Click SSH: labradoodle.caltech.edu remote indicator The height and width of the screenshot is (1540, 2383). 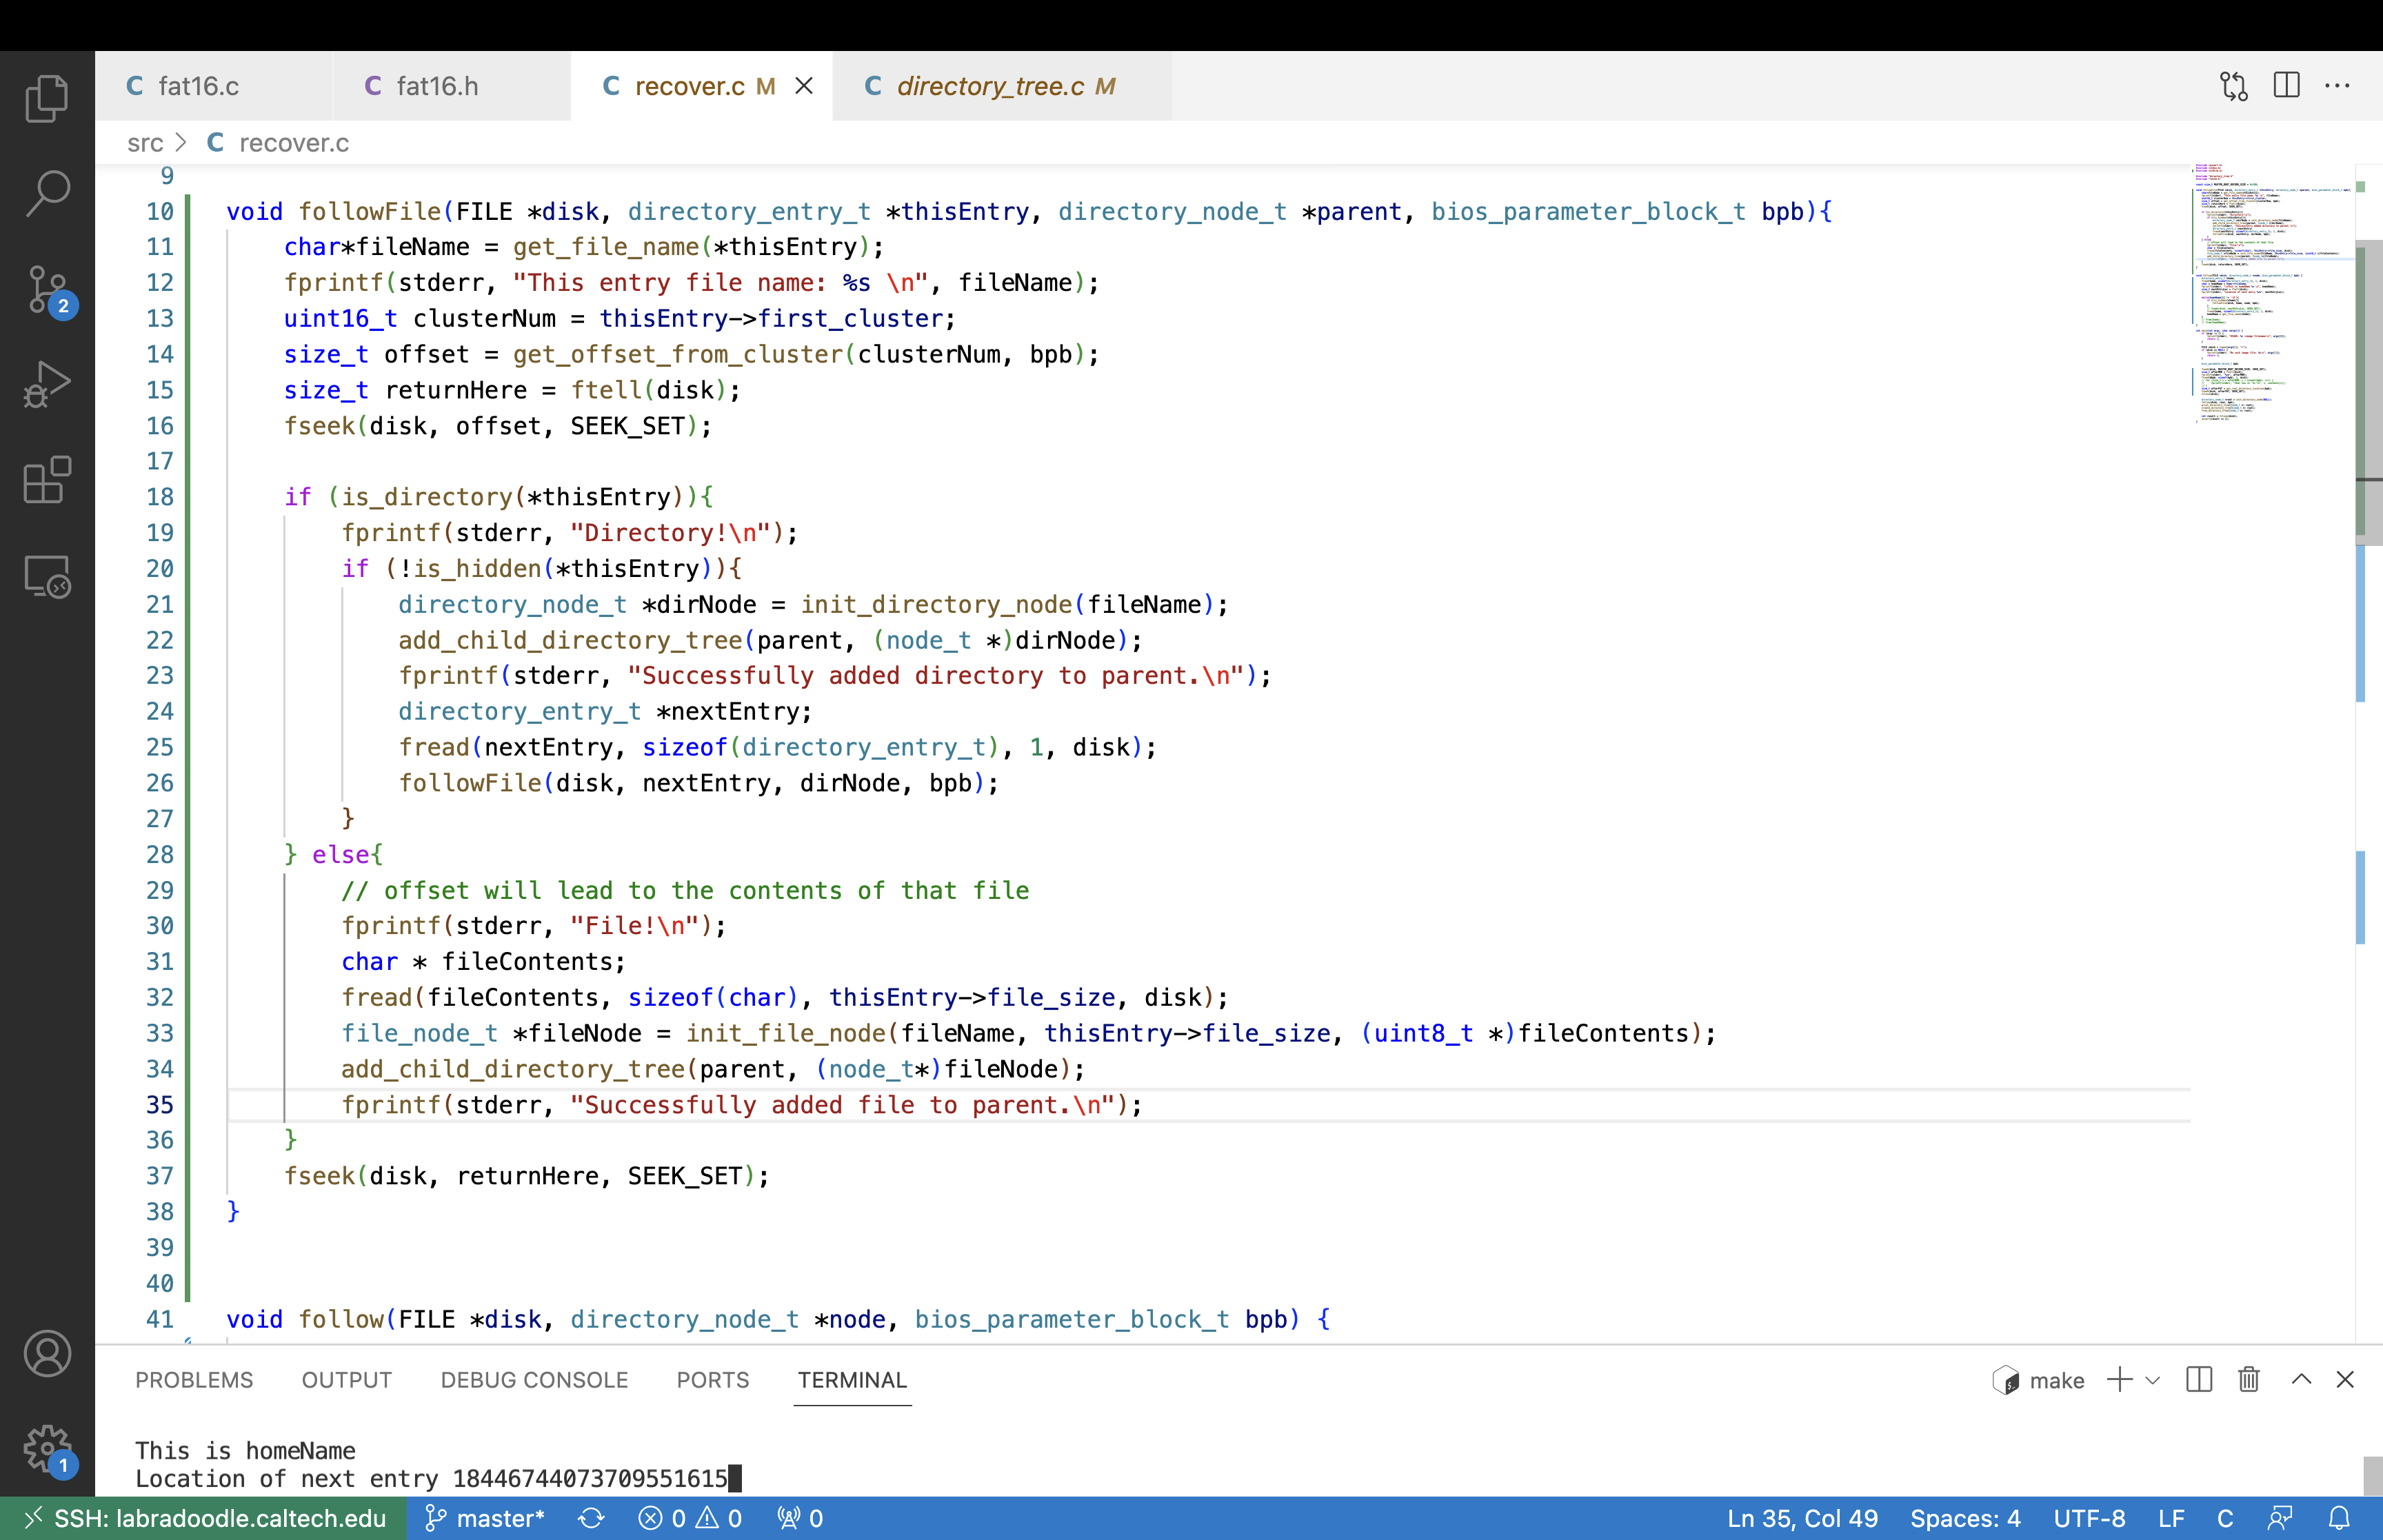204,1518
